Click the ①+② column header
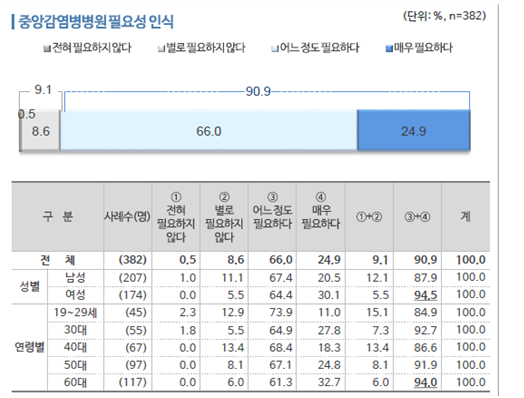The image size is (524, 398). 369,217
